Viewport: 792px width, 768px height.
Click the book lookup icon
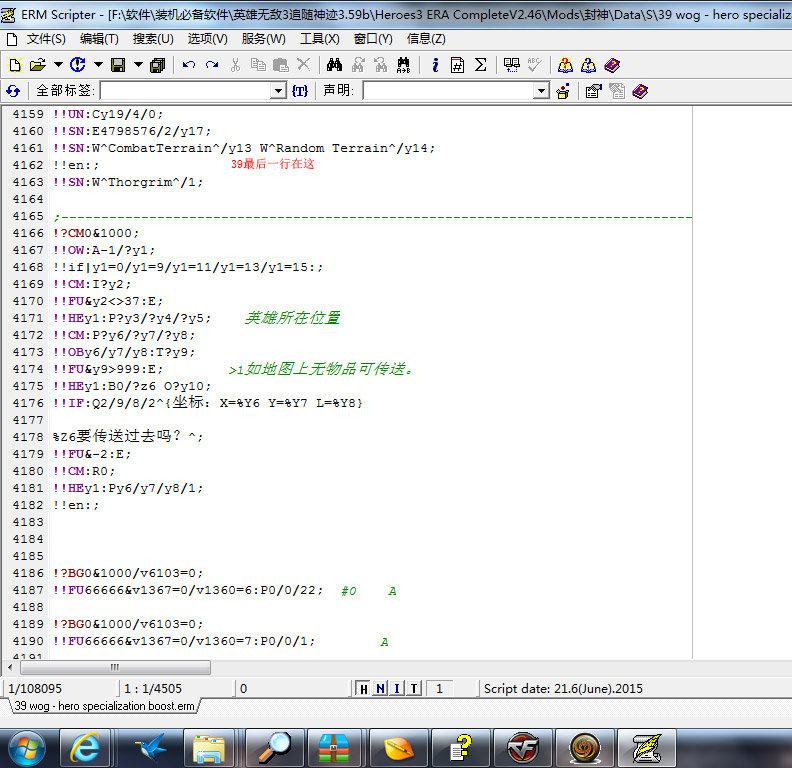(512, 65)
